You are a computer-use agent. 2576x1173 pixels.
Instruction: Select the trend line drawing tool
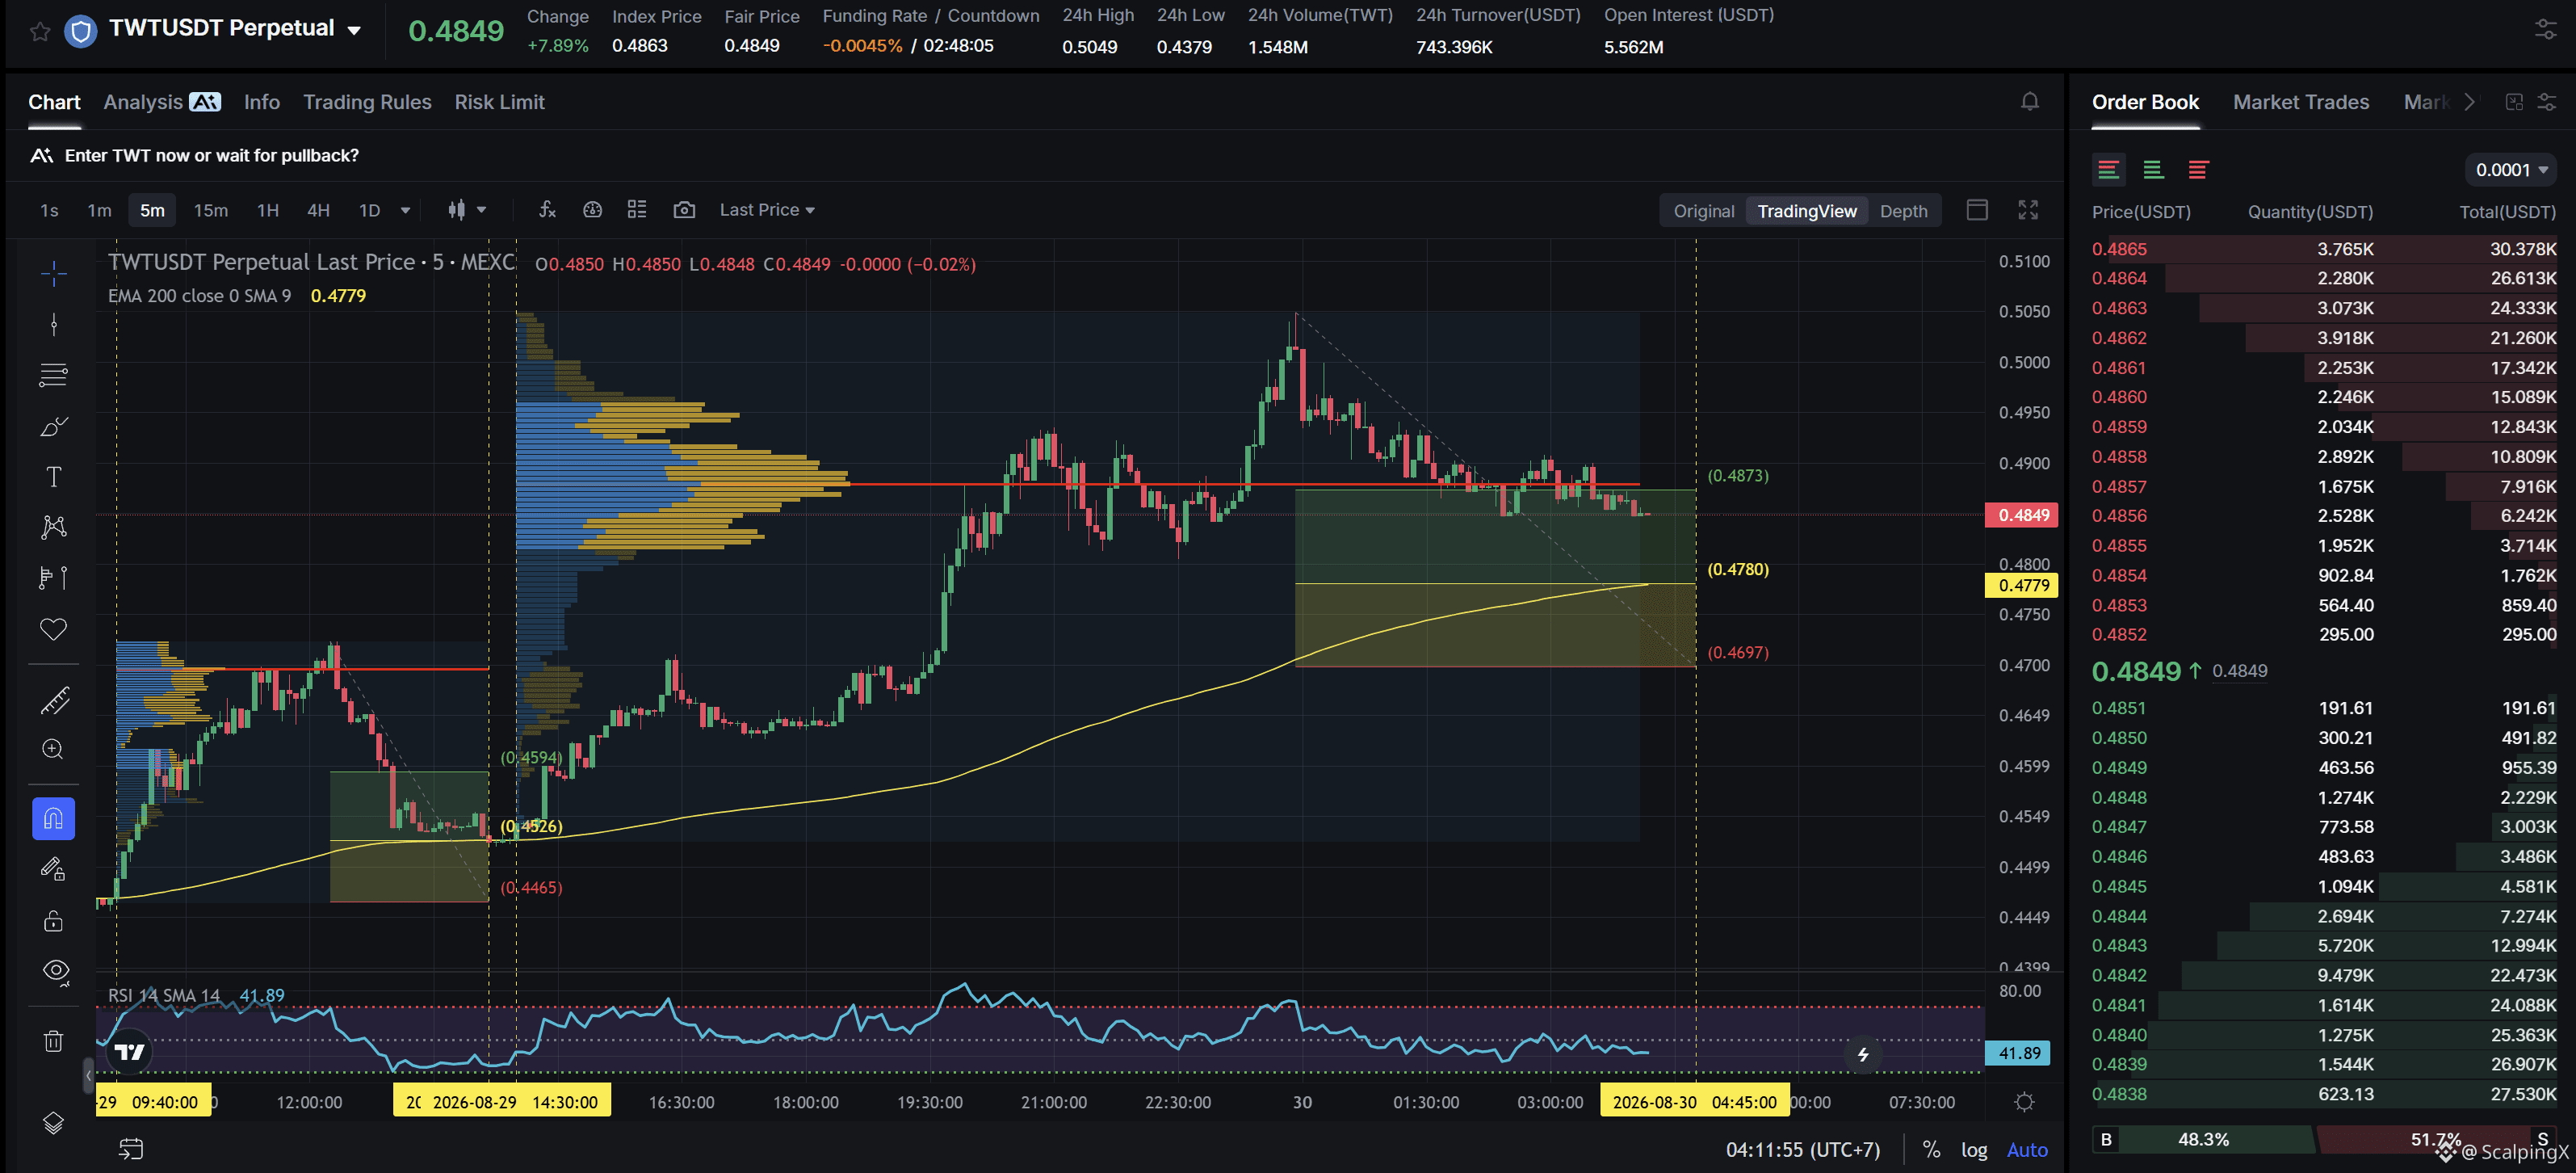coord(54,324)
